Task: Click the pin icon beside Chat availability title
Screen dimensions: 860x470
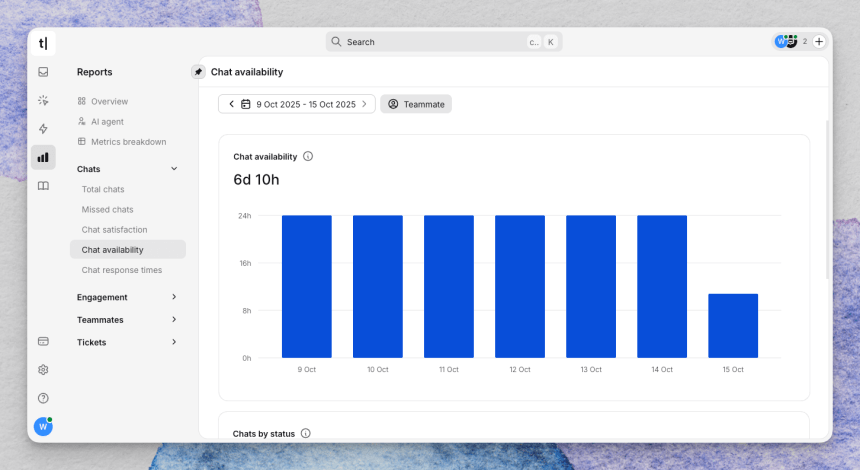Action: 198,72
